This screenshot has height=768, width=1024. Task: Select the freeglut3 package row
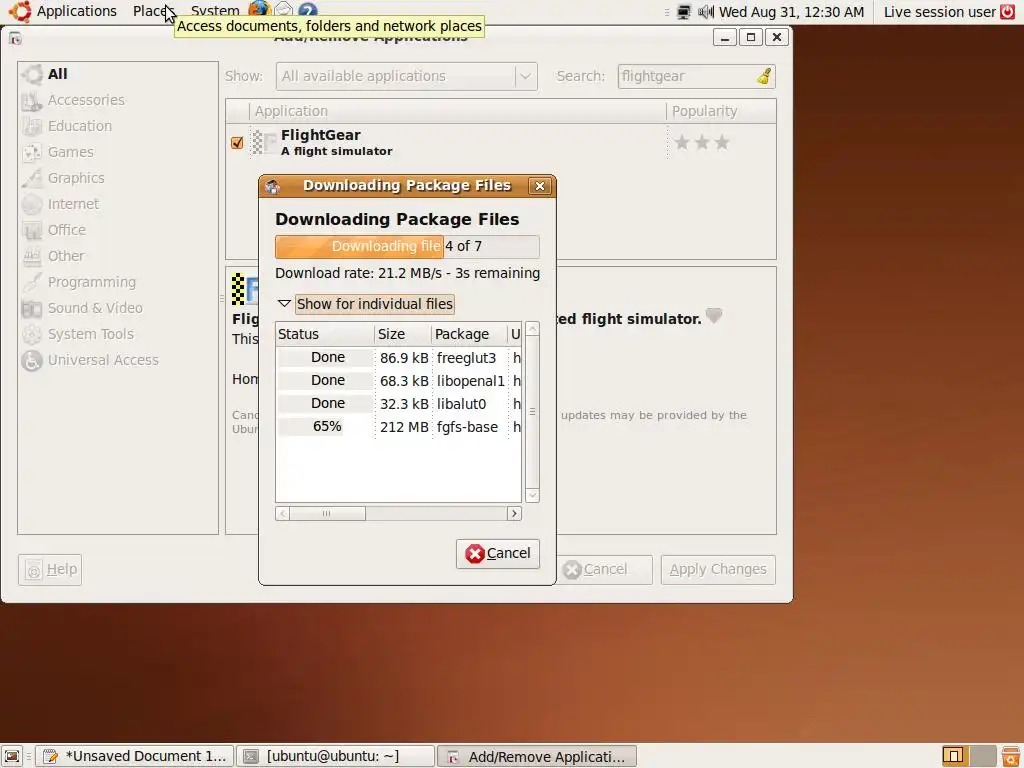(x=398, y=358)
